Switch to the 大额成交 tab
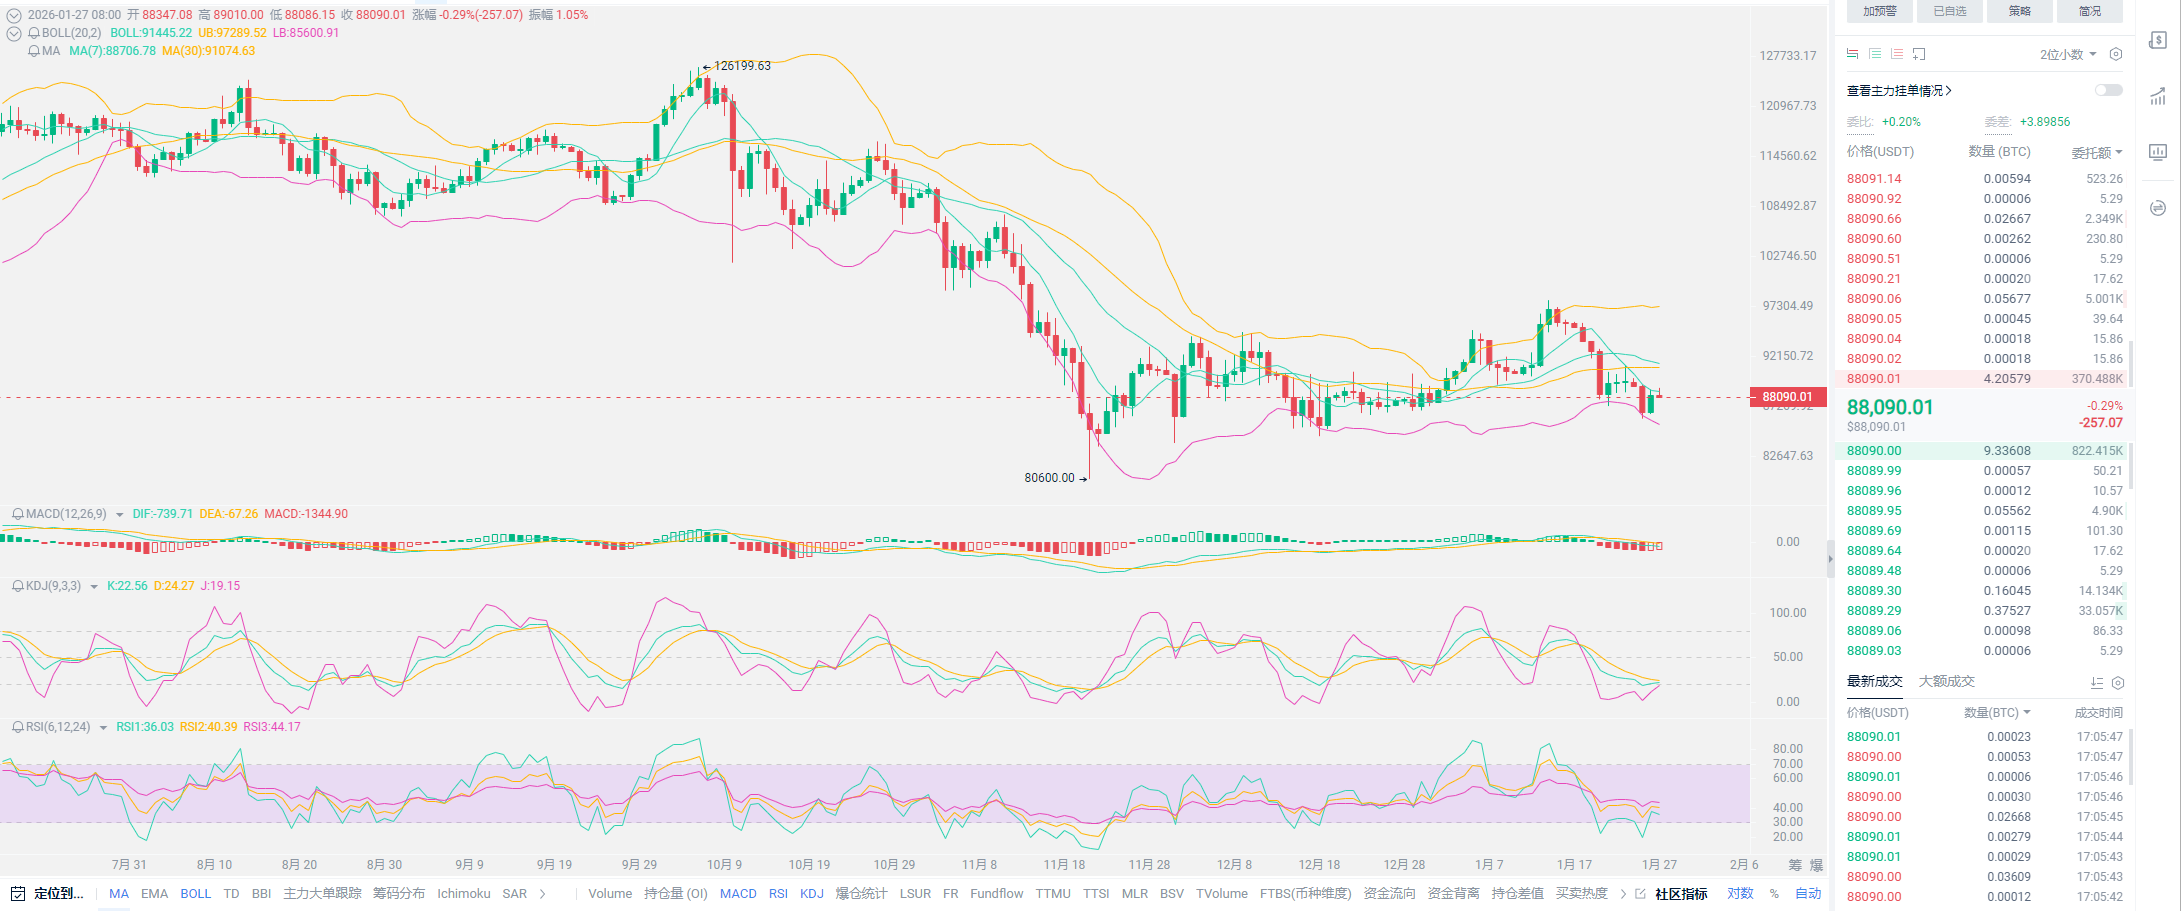 point(1946,681)
